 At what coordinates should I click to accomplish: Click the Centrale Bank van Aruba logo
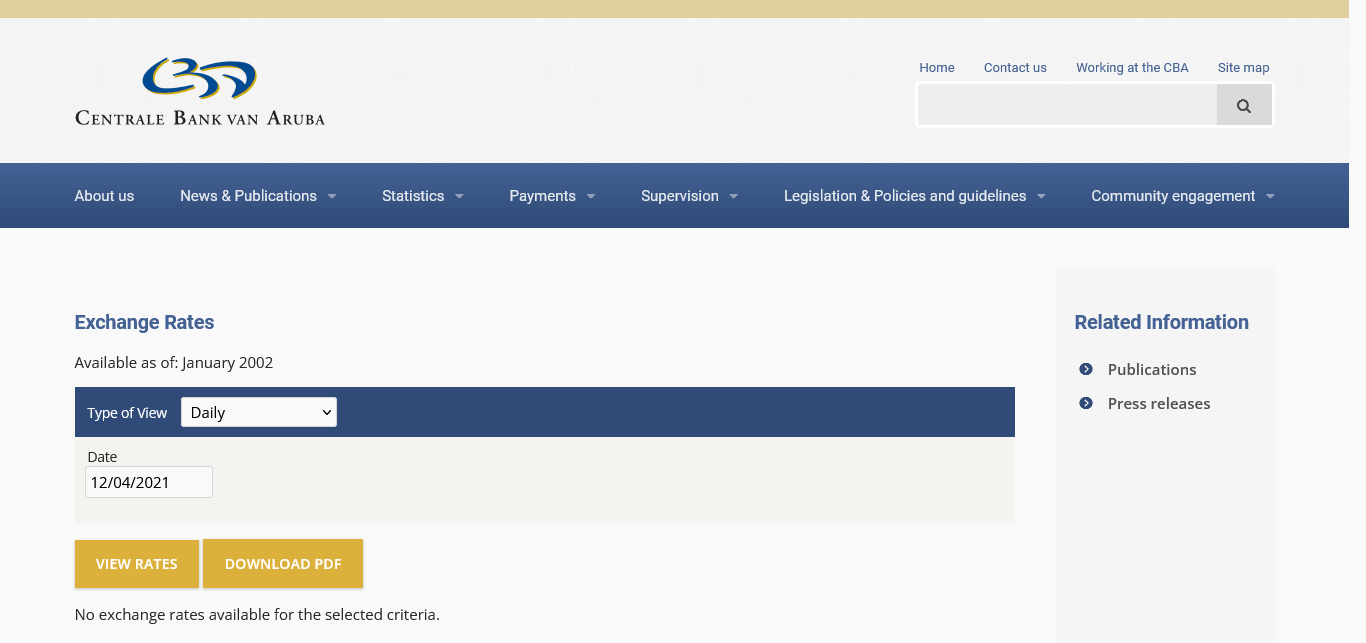click(x=200, y=92)
